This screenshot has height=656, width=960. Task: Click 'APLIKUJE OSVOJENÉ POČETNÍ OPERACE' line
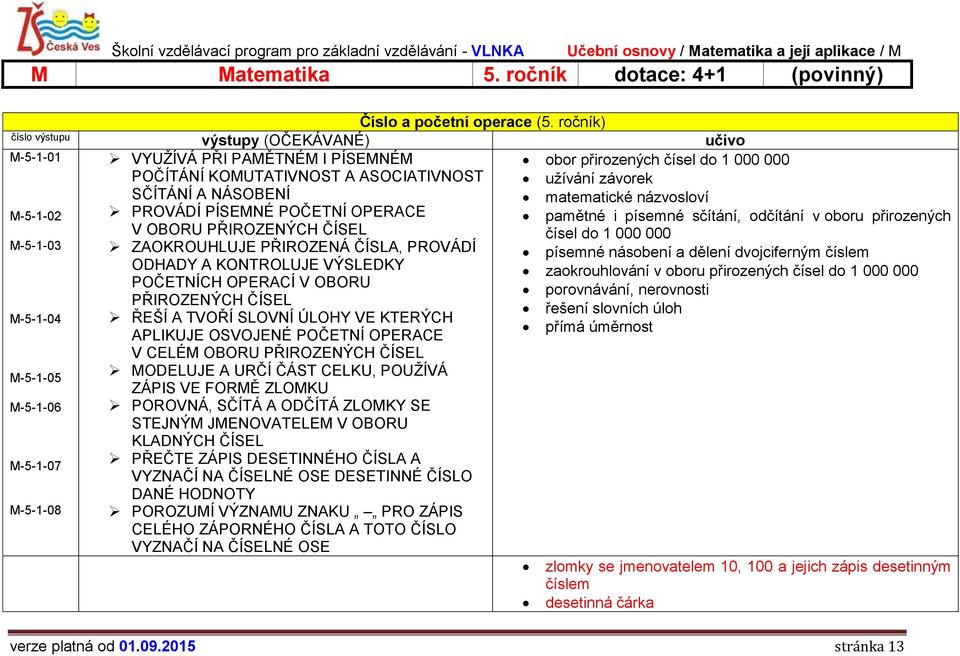tap(287, 335)
